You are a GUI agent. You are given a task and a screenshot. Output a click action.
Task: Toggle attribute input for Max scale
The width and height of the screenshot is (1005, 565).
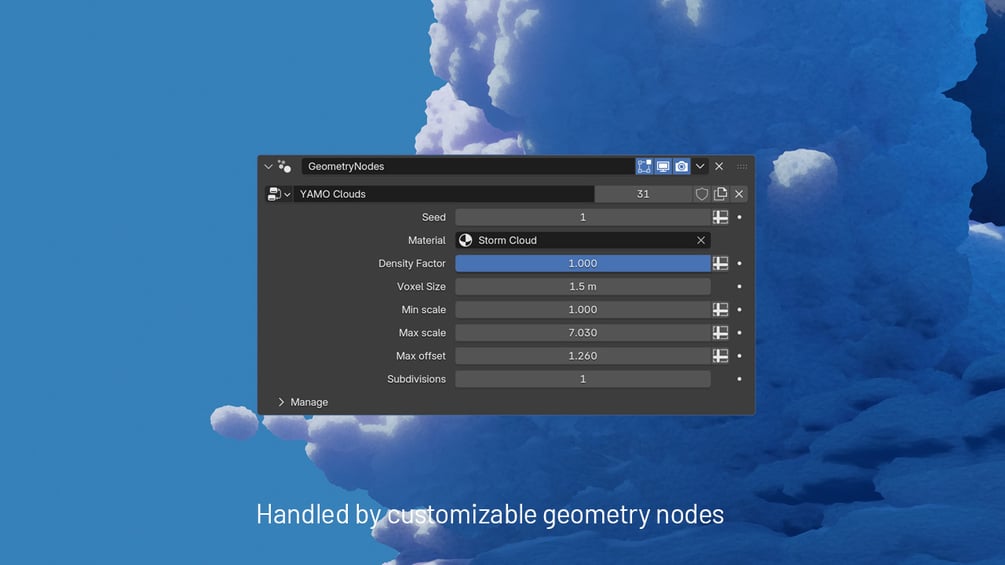(720, 332)
